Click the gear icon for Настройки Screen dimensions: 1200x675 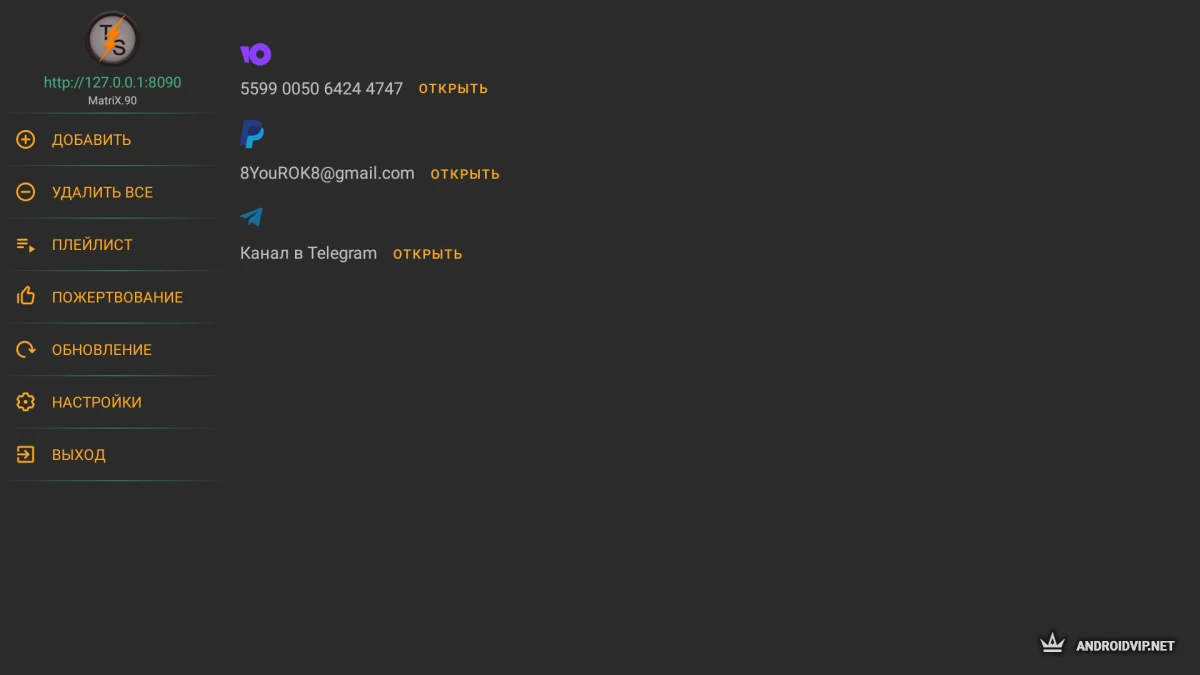click(26, 402)
